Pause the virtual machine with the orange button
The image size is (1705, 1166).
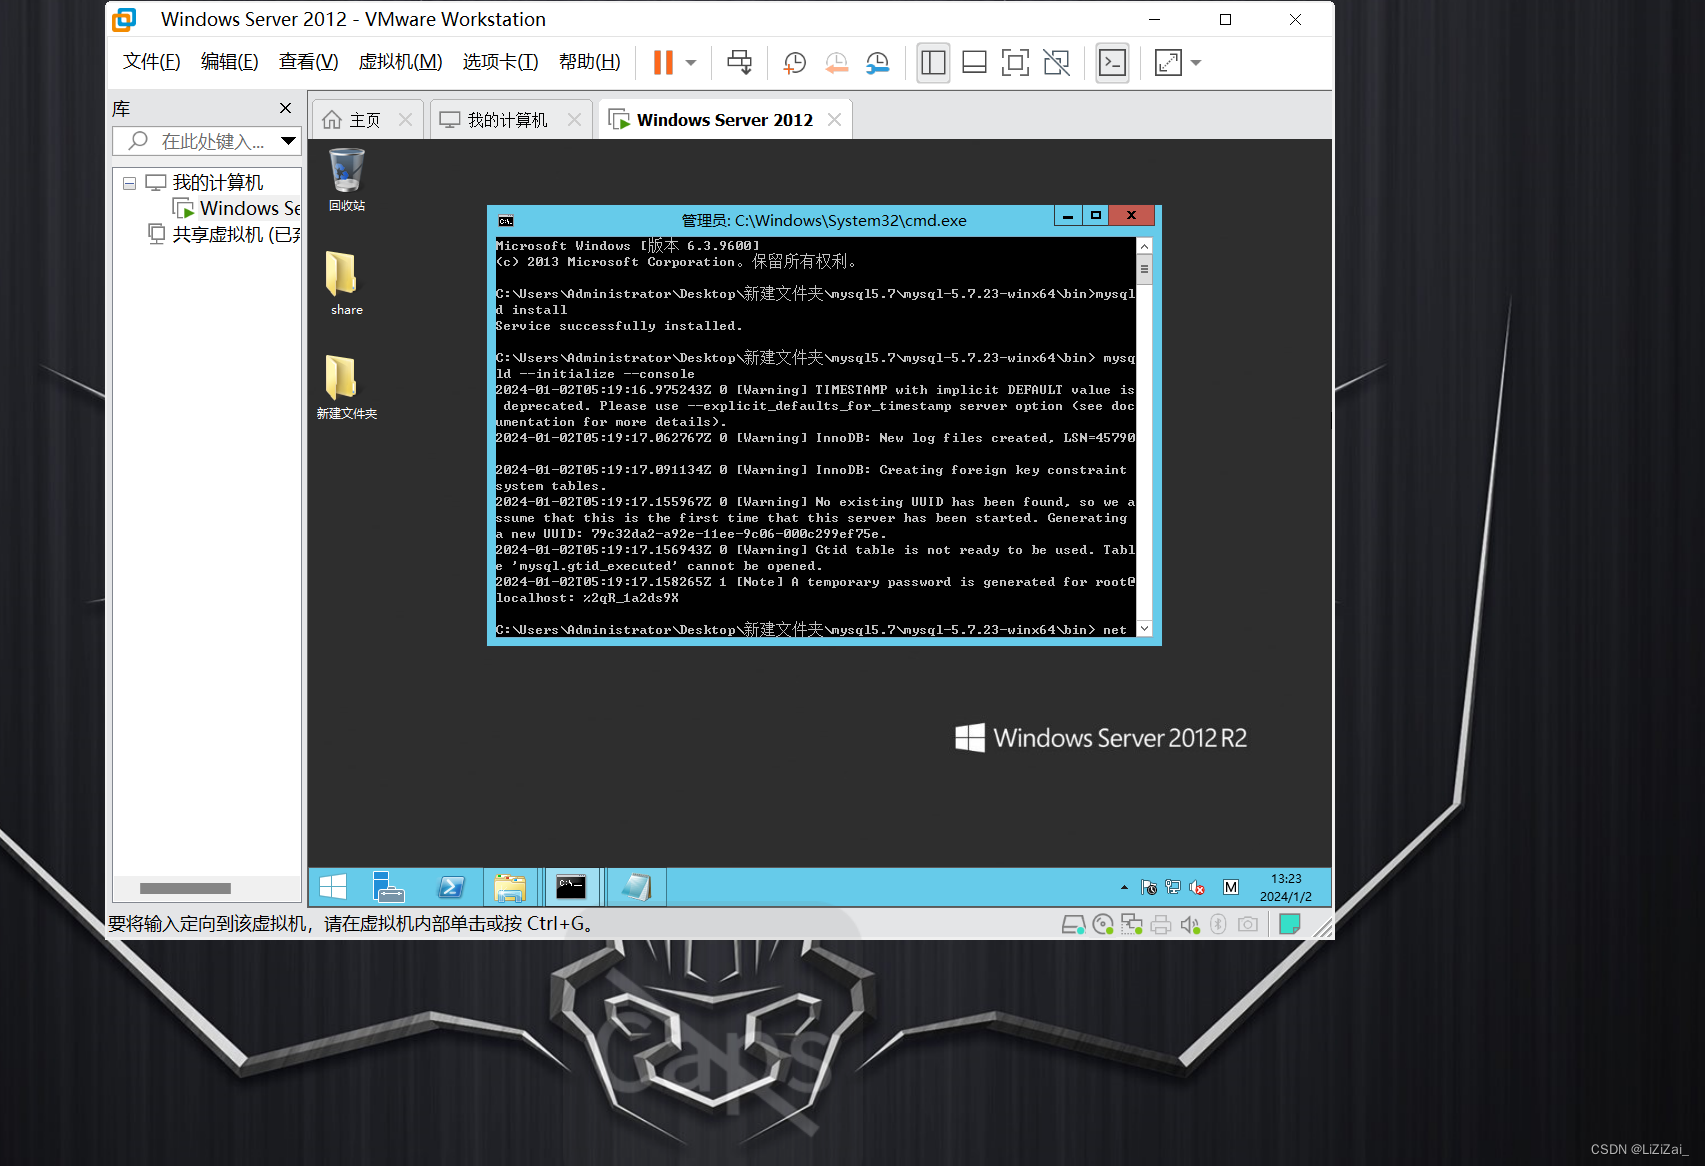pos(663,62)
